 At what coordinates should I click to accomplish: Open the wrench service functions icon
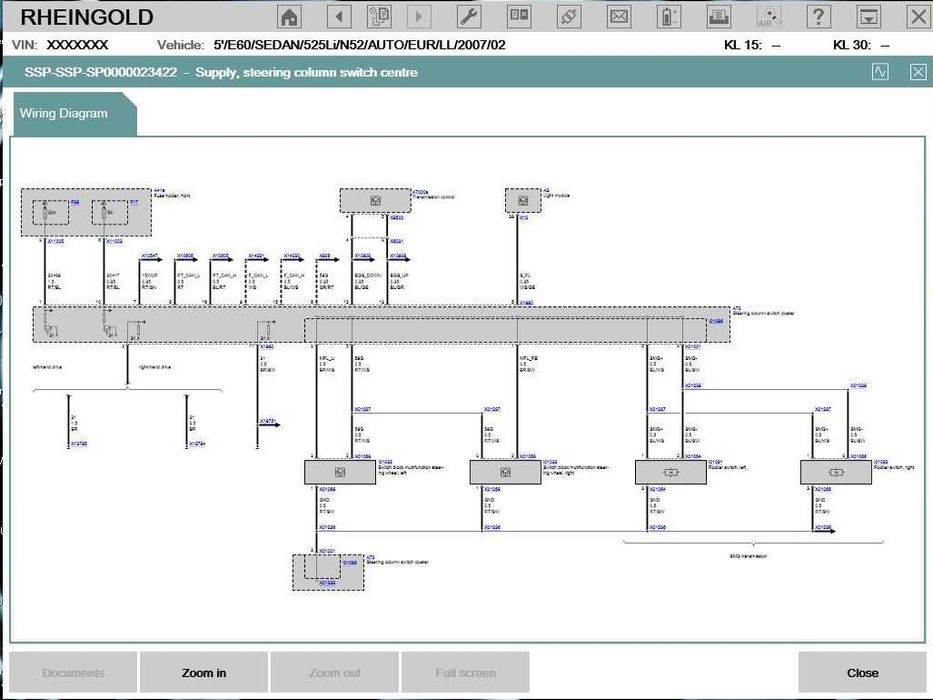pyautogui.click(x=469, y=17)
